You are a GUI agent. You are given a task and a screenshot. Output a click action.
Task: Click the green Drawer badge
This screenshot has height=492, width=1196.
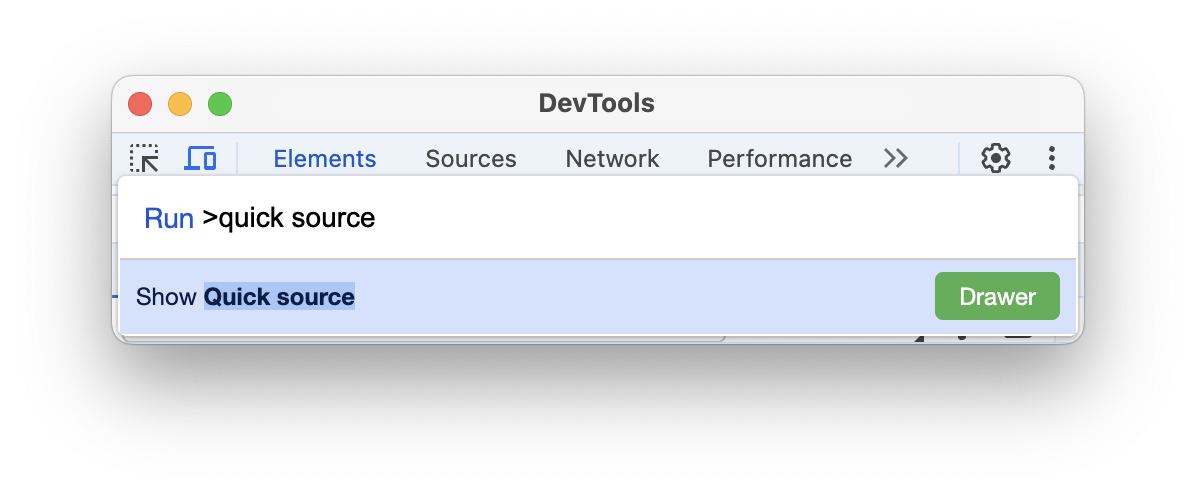coord(997,297)
